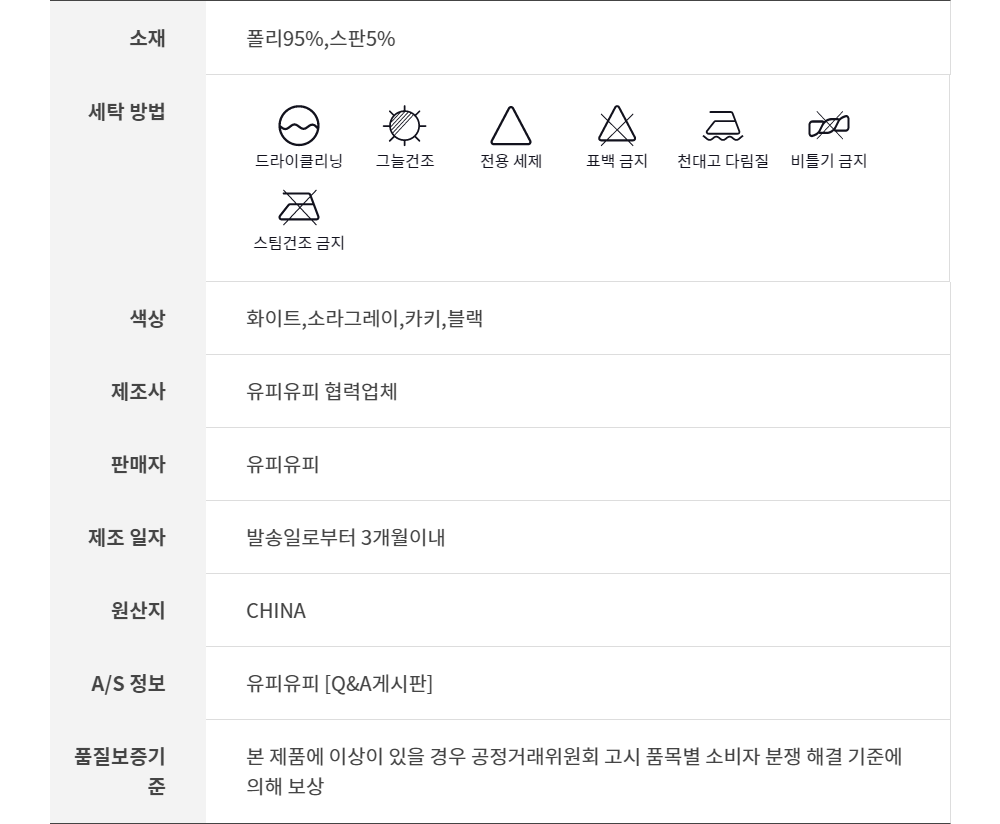Click the 세탁 방법 row label

(x=127, y=112)
